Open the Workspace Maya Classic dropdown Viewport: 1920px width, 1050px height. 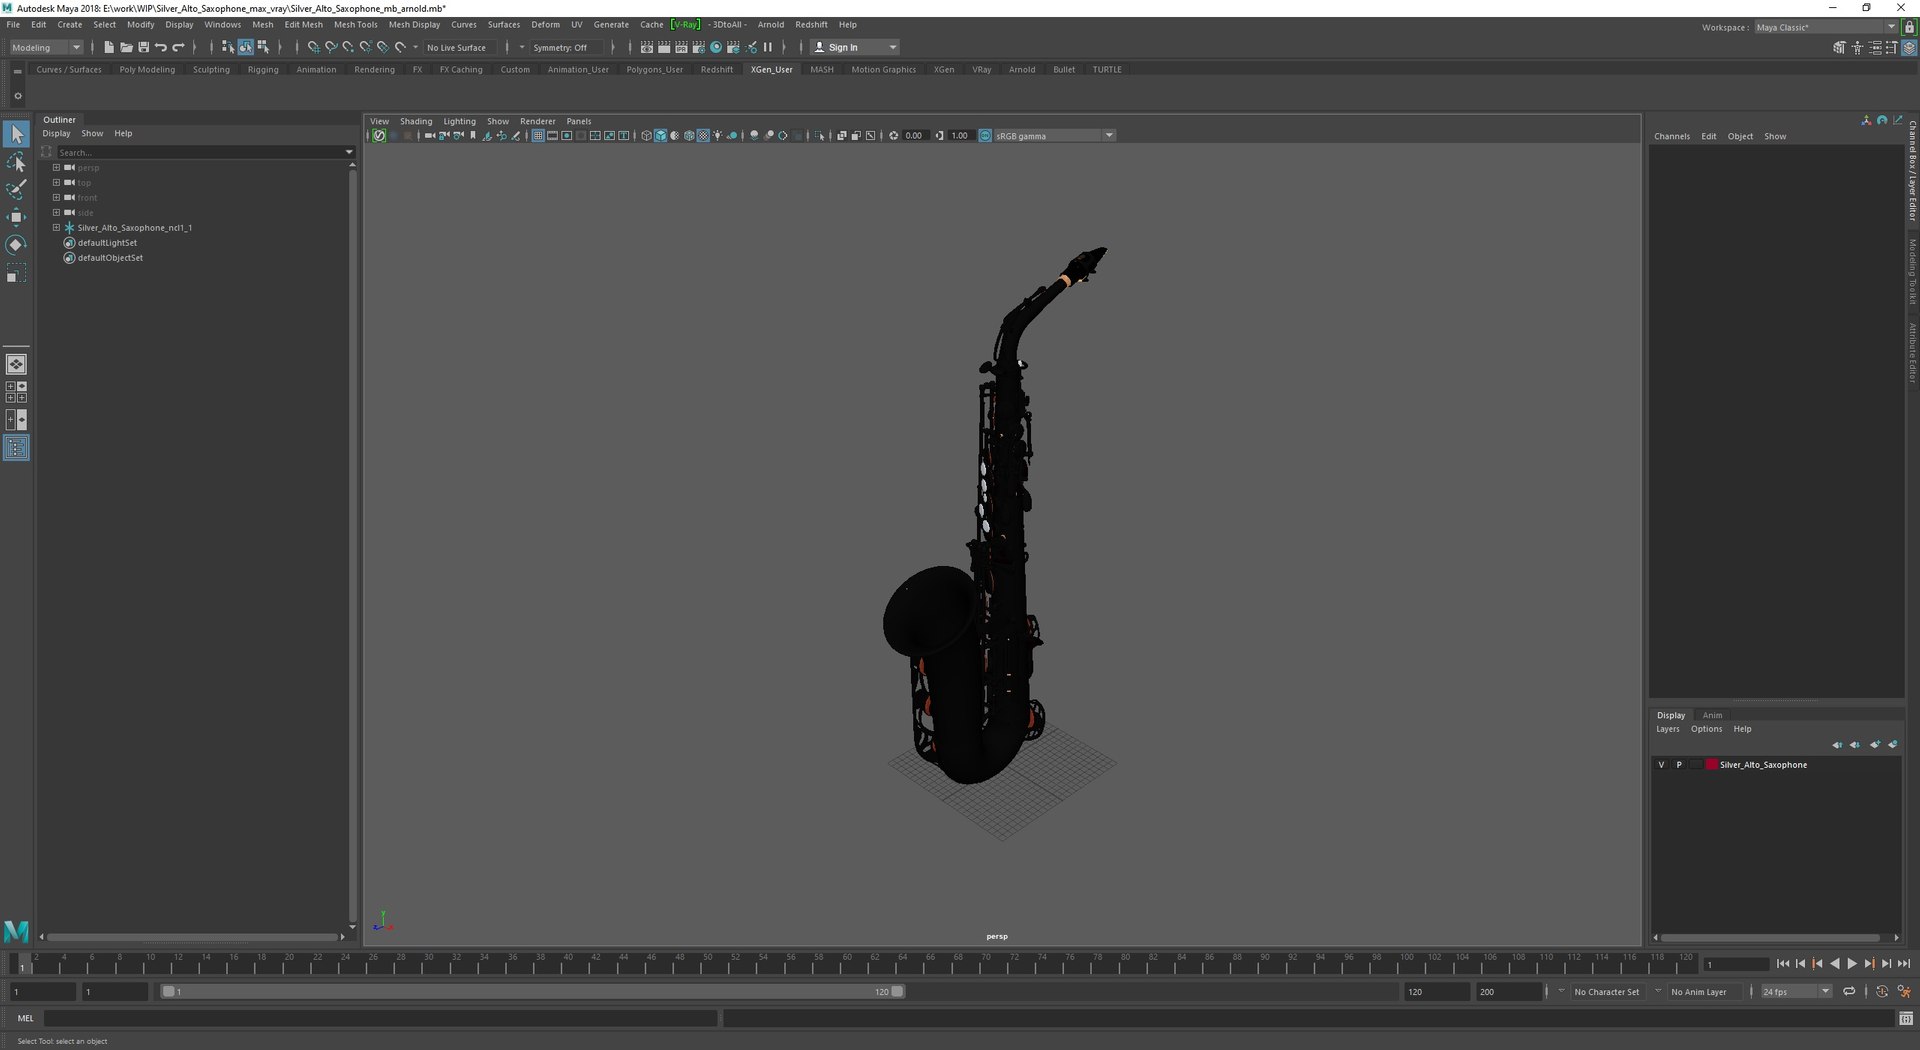point(1826,27)
